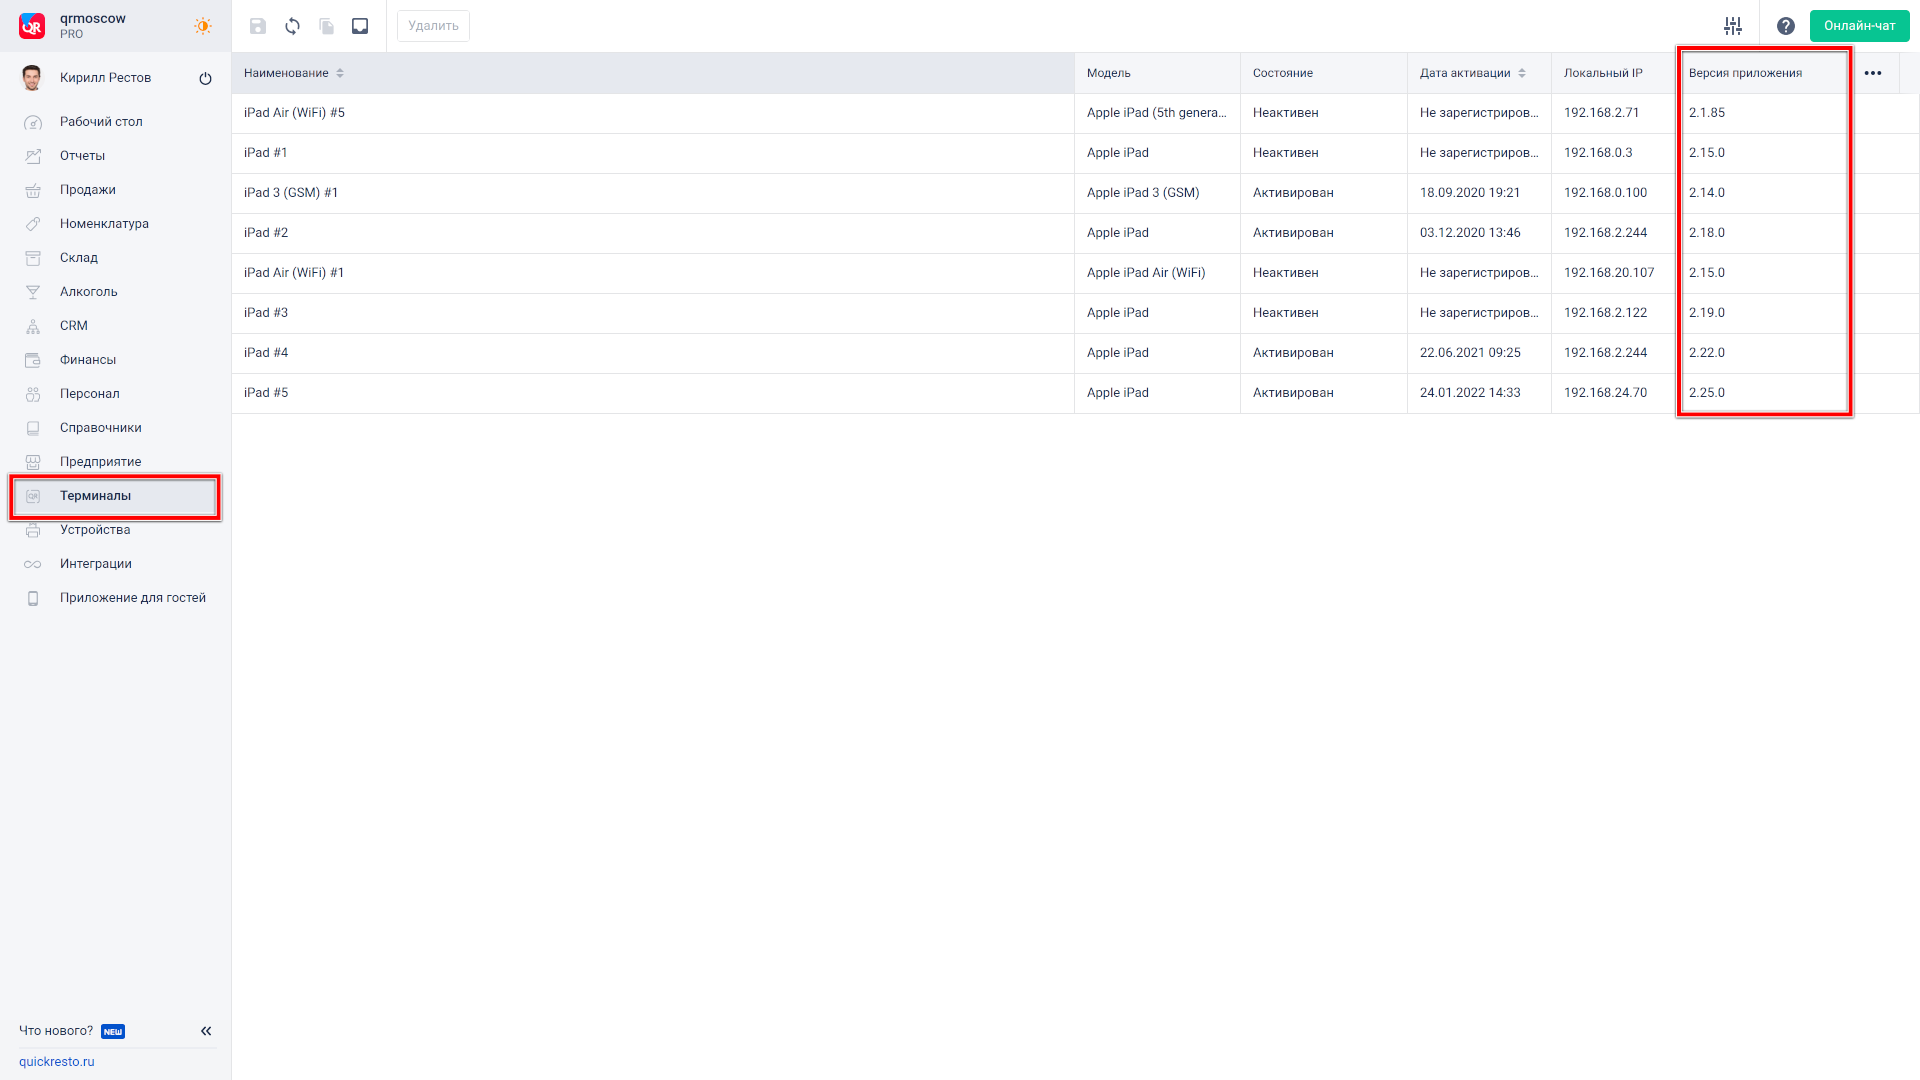The height and width of the screenshot is (1080, 1920).
Task: Click the Quick Resto logo icon
Action: 32,26
